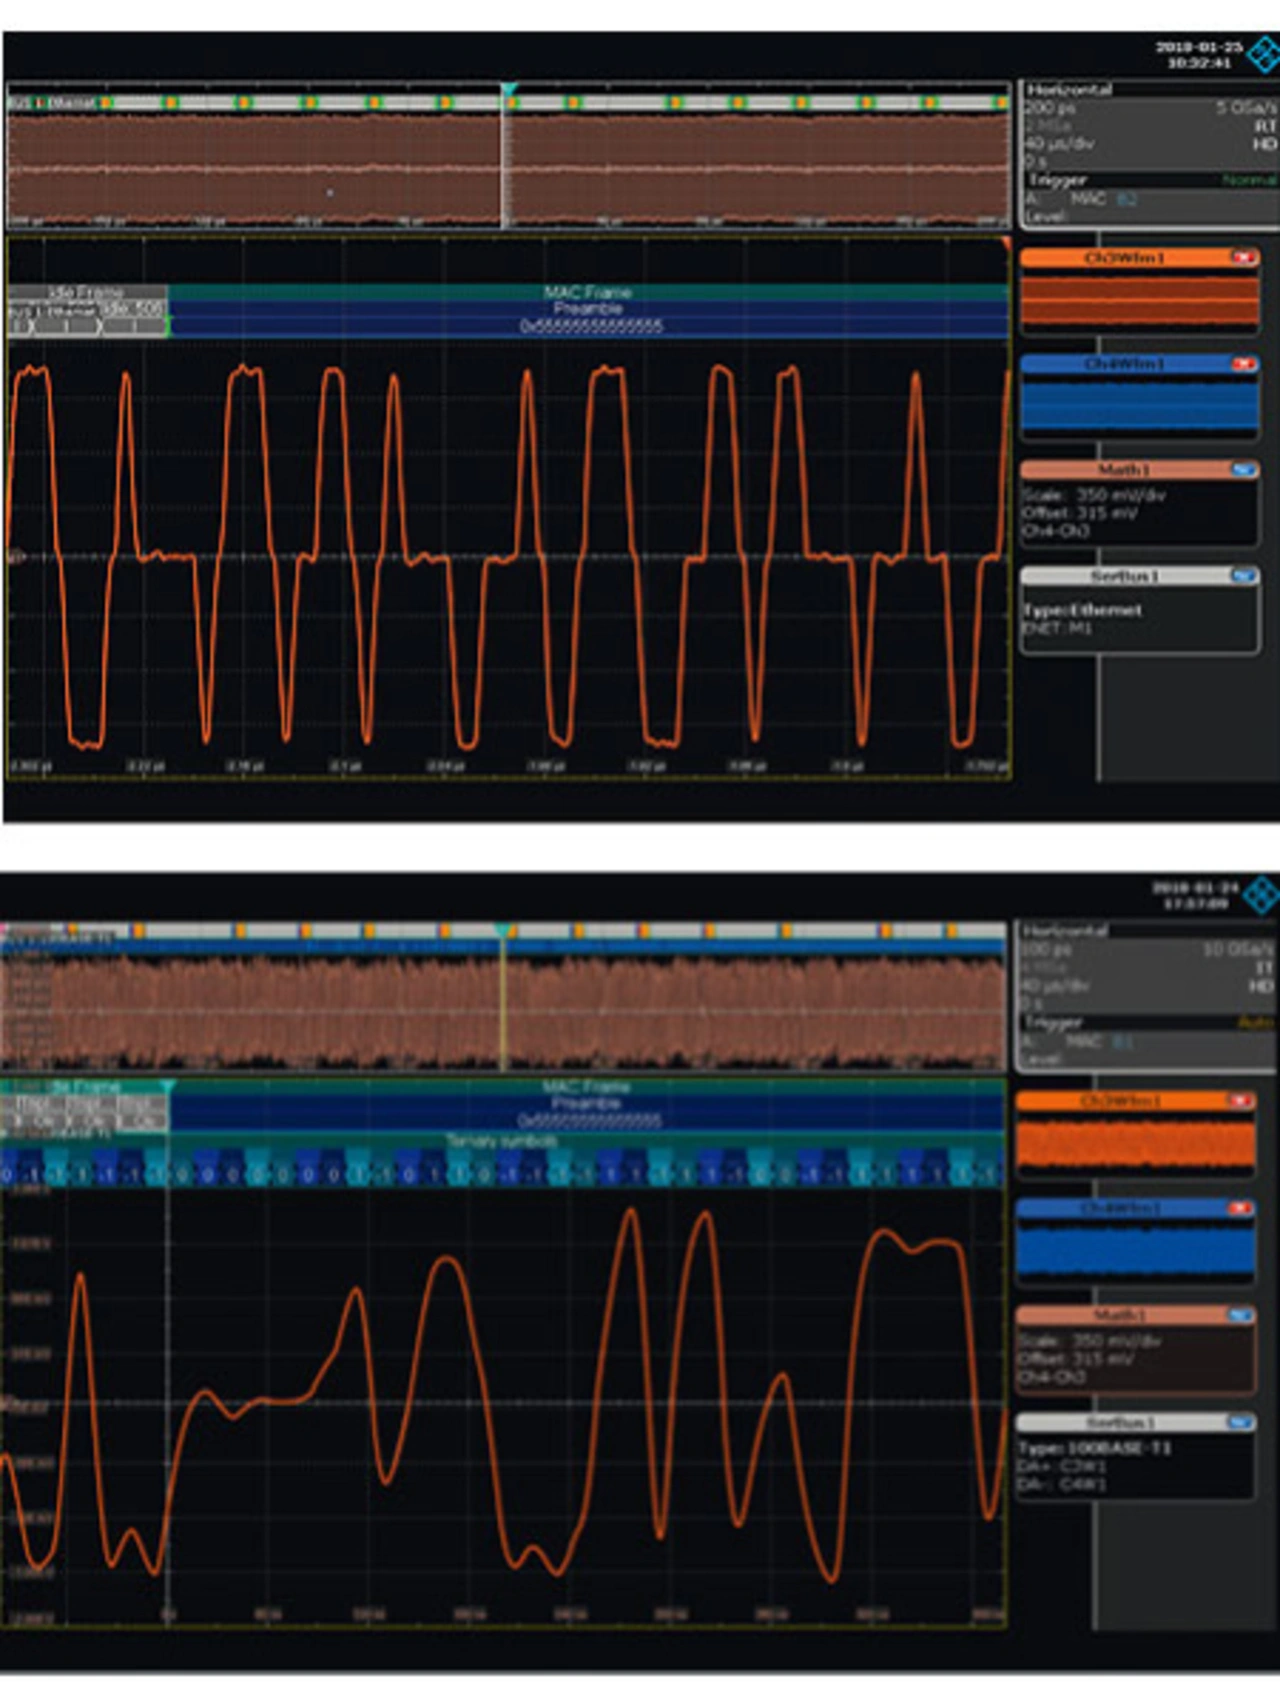
Task: Open Horizontal settings in the upper capture
Action: click(x=1069, y=90)
